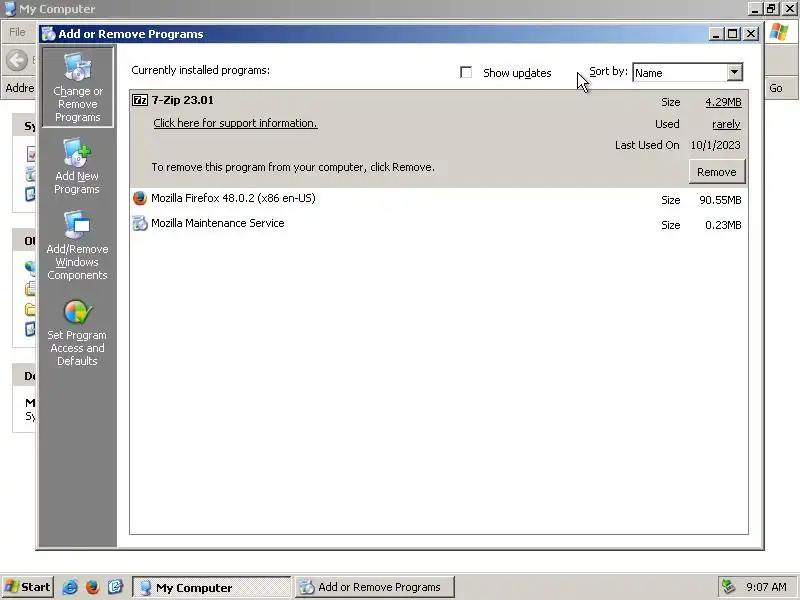
Task: Click the 'rarely' usage value
Action: pyautogui.click(x=726, y=124)
